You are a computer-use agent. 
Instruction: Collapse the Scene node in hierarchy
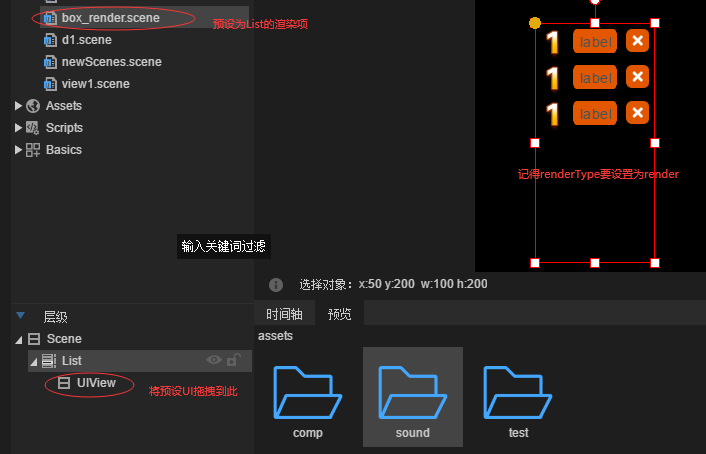pyautogui.click(x=18, y=340)
